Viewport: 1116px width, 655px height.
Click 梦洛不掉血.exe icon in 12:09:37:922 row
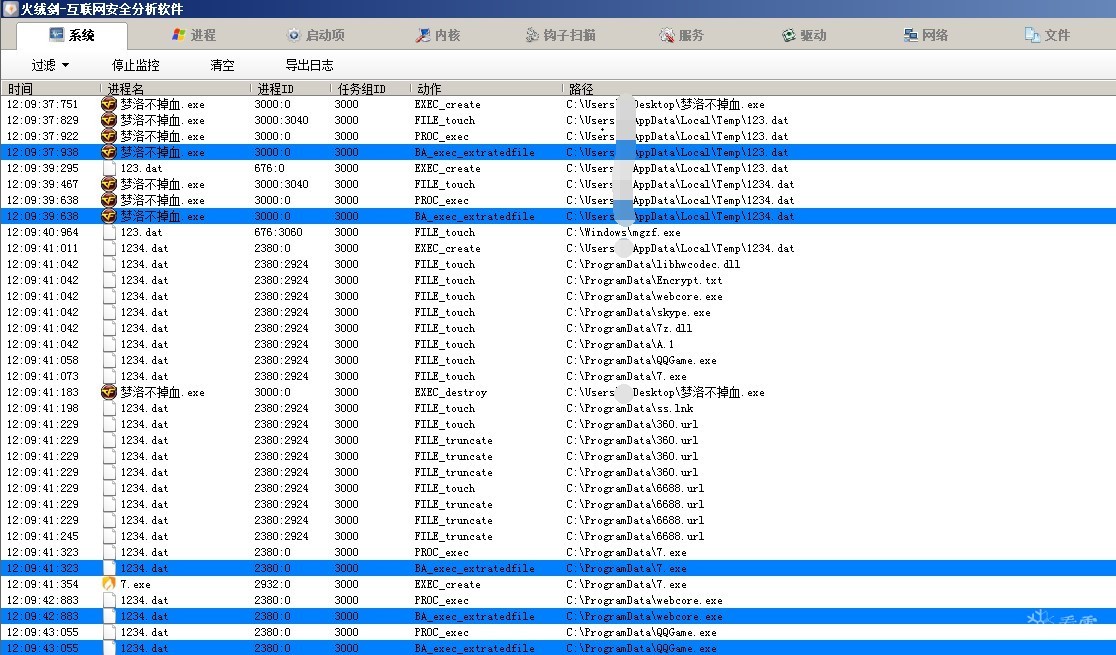click(109, 136)
